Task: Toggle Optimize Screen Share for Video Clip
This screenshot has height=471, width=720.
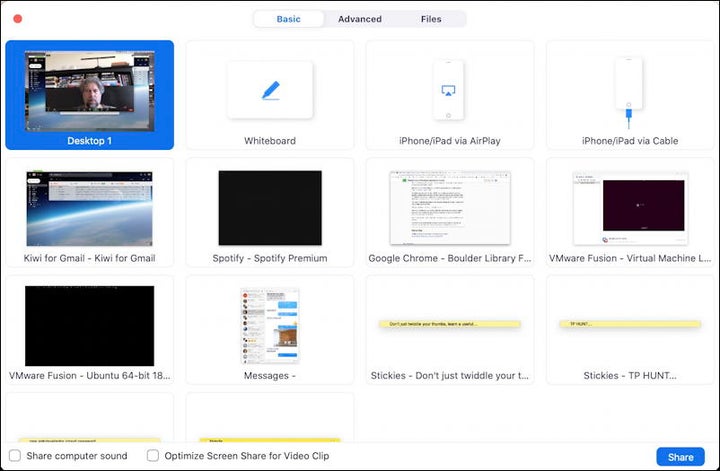Action: (x=153, y=456)
